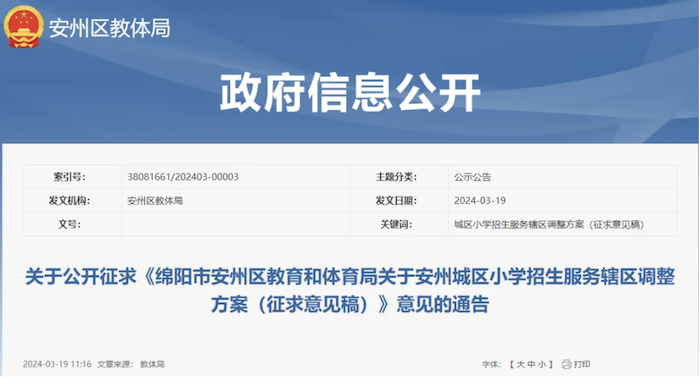Click the timestamp 2024-03-19 11:16
The width and height of the screenshot is (700, 378).
[x=57, y=364]
